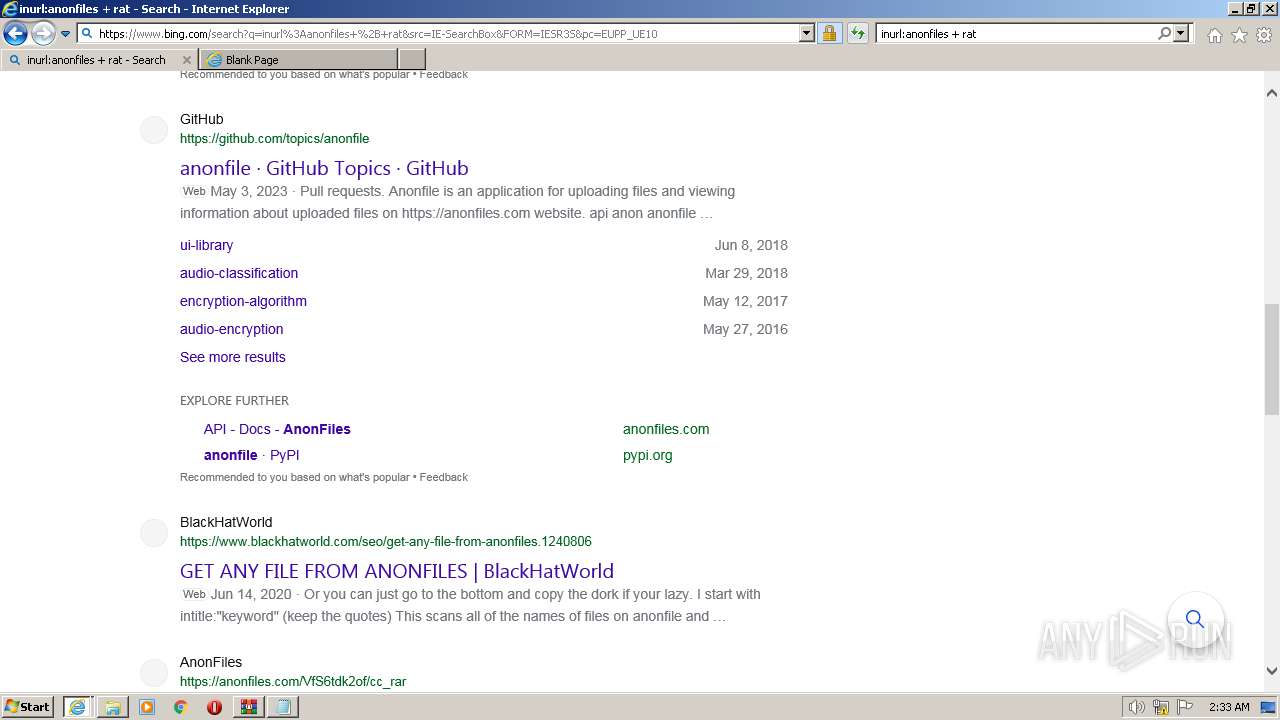The width and height of the screenshot is (1280, 720).
Task: Open GET ANY FILE FROM ANONFILES result
Action: [x=397, y=571]
